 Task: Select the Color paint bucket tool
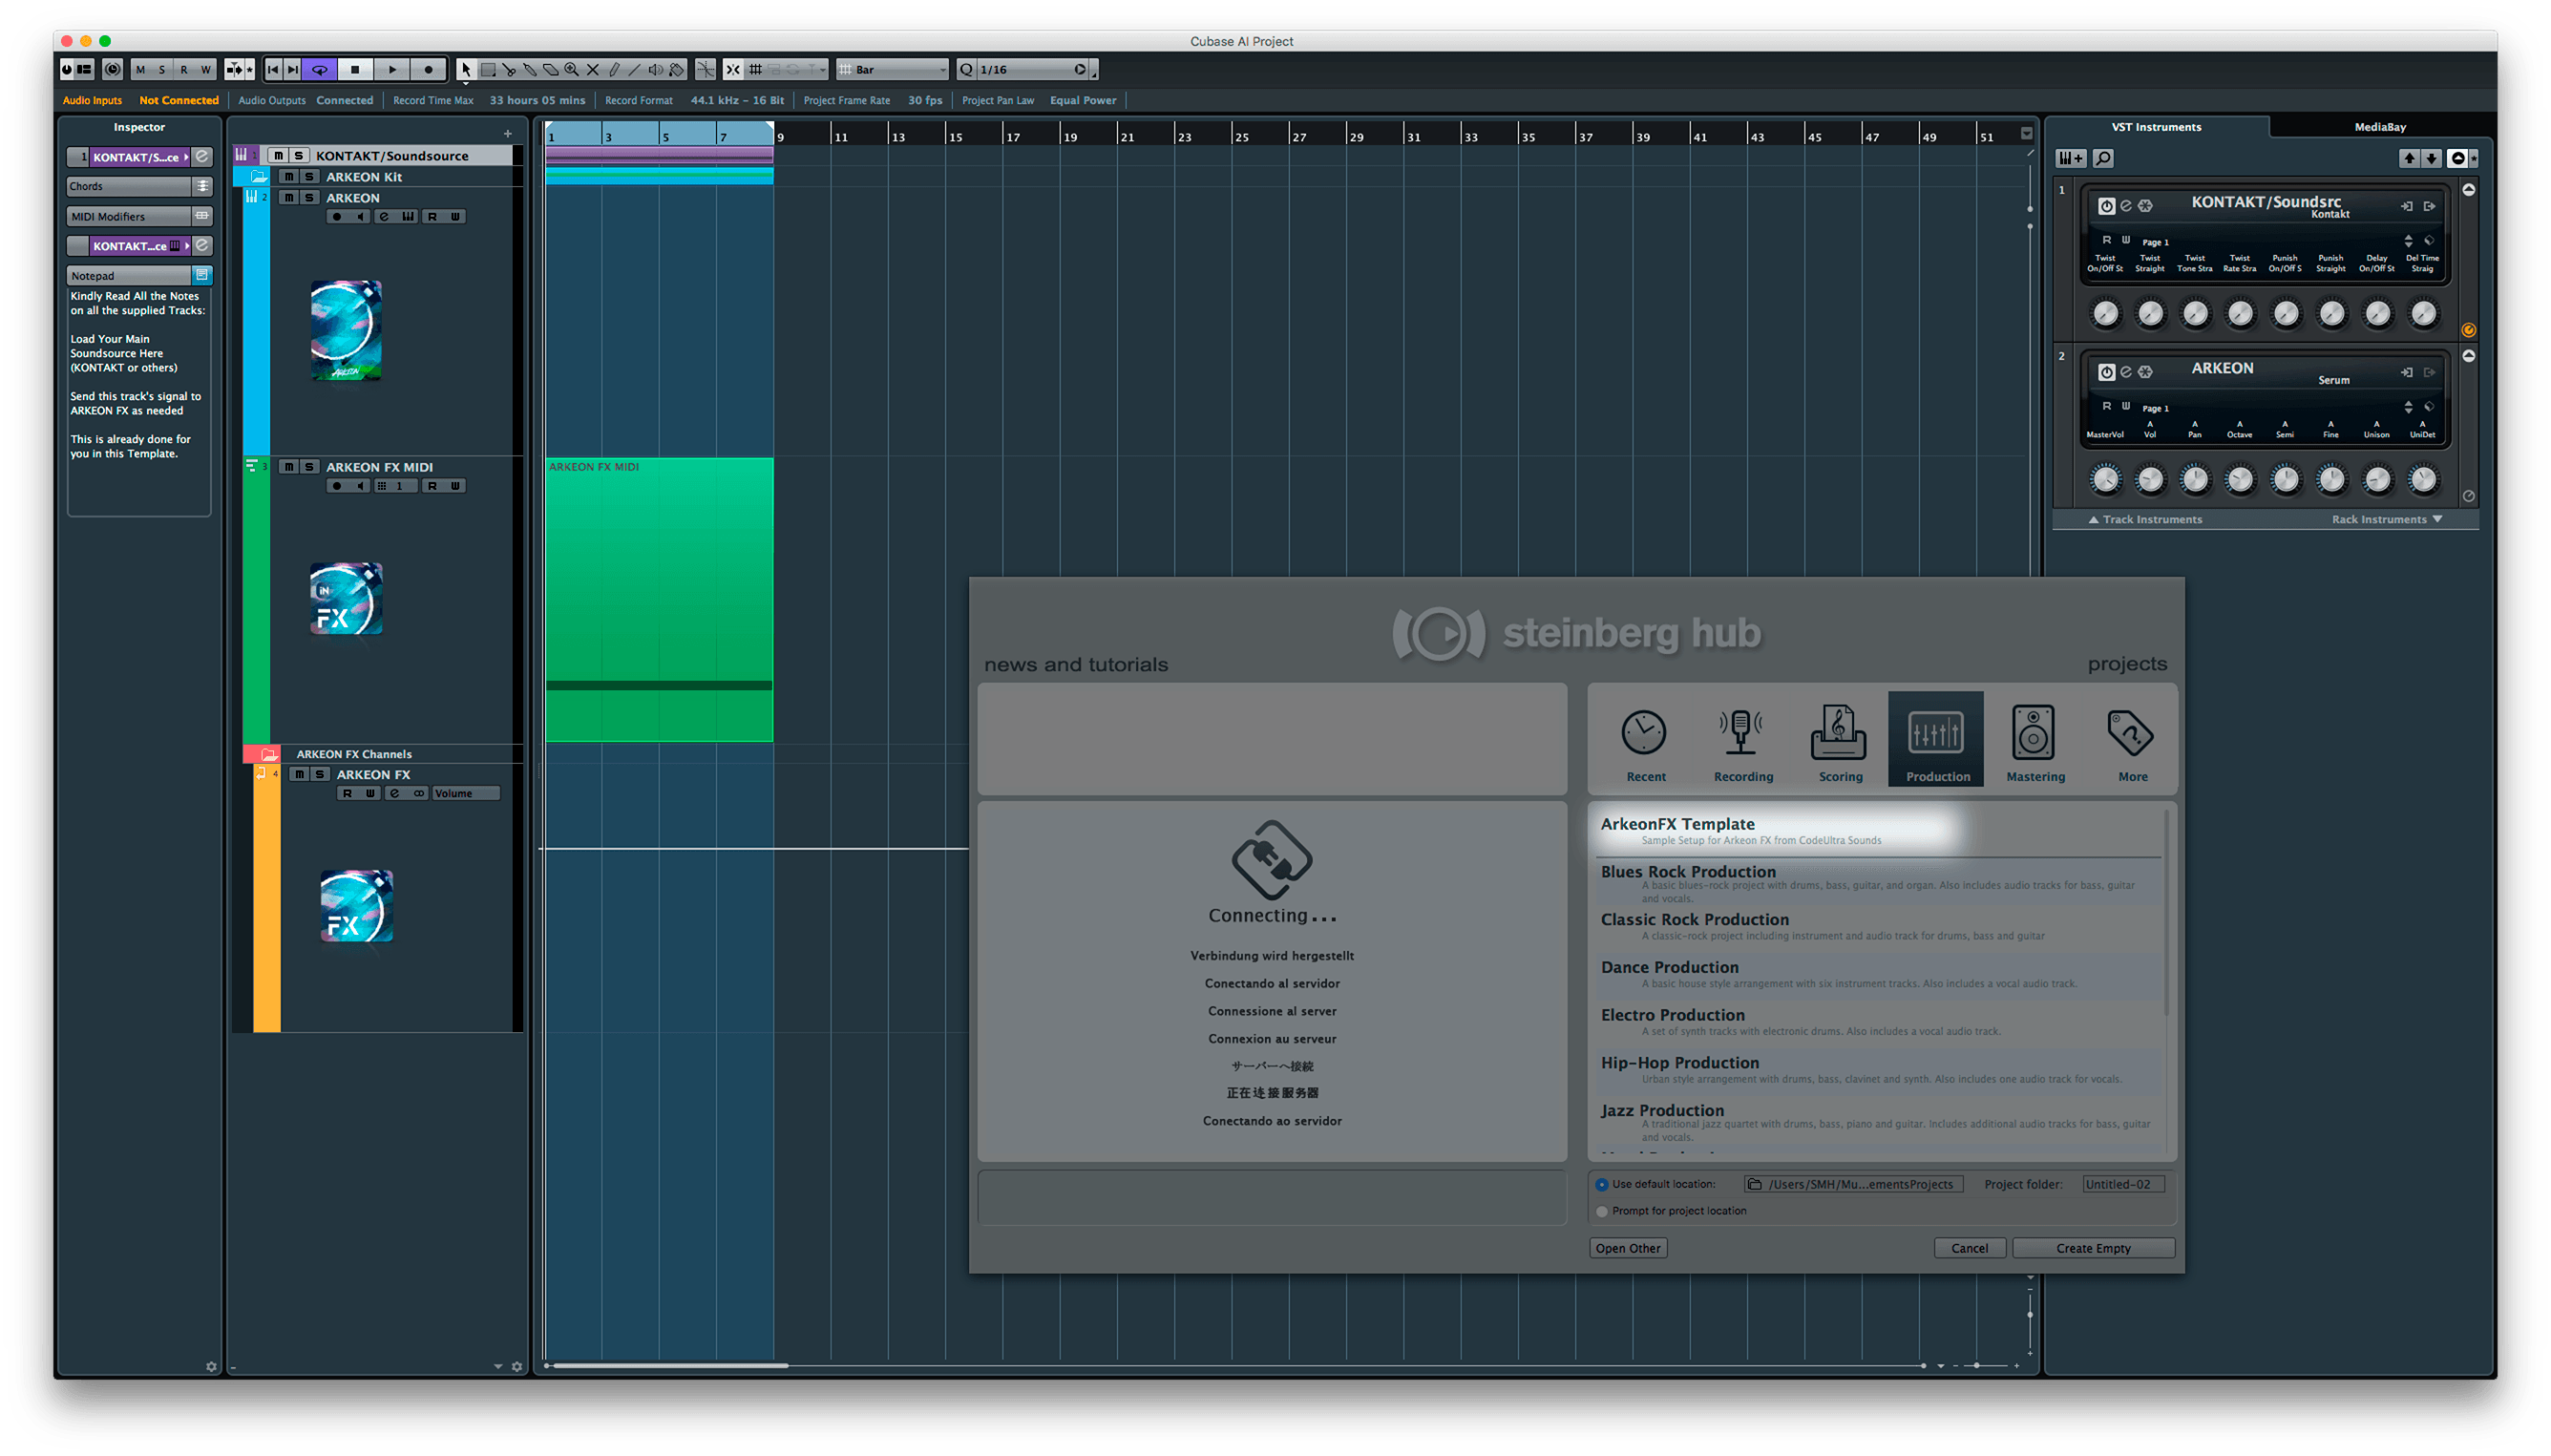click(677, 69)
